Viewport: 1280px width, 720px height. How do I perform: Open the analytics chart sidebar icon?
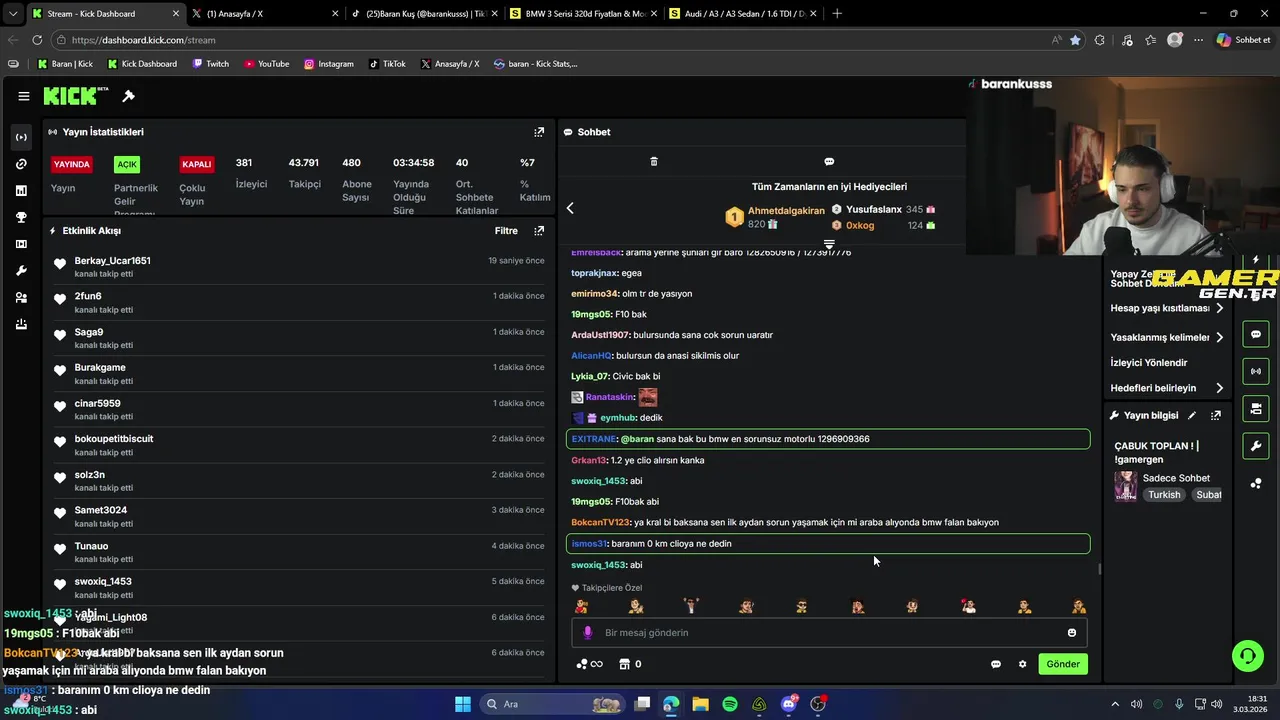pyautogui.click(x=22, y=190)
